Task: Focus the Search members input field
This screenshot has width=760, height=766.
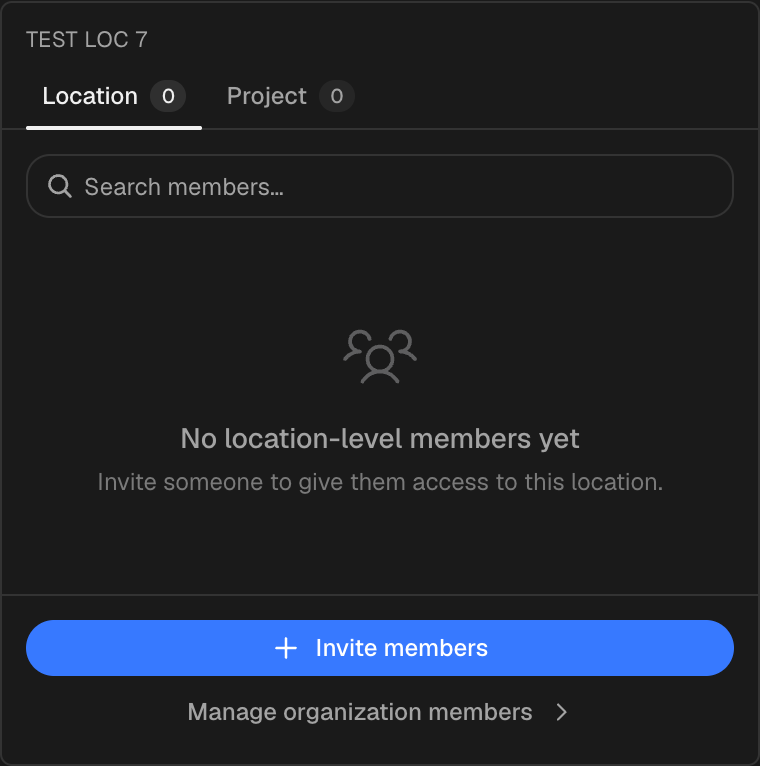Action: [380, 186]
